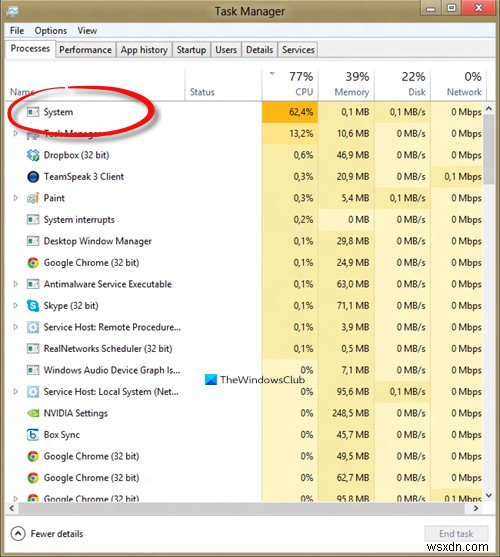Expand the Task Manager process group
Image resolution: width=500 pixels, height=557 pixels.
point(15,134)
